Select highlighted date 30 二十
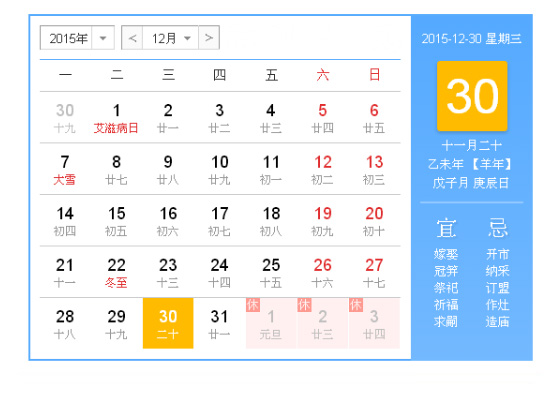The image size is (560, 420). 168,323
